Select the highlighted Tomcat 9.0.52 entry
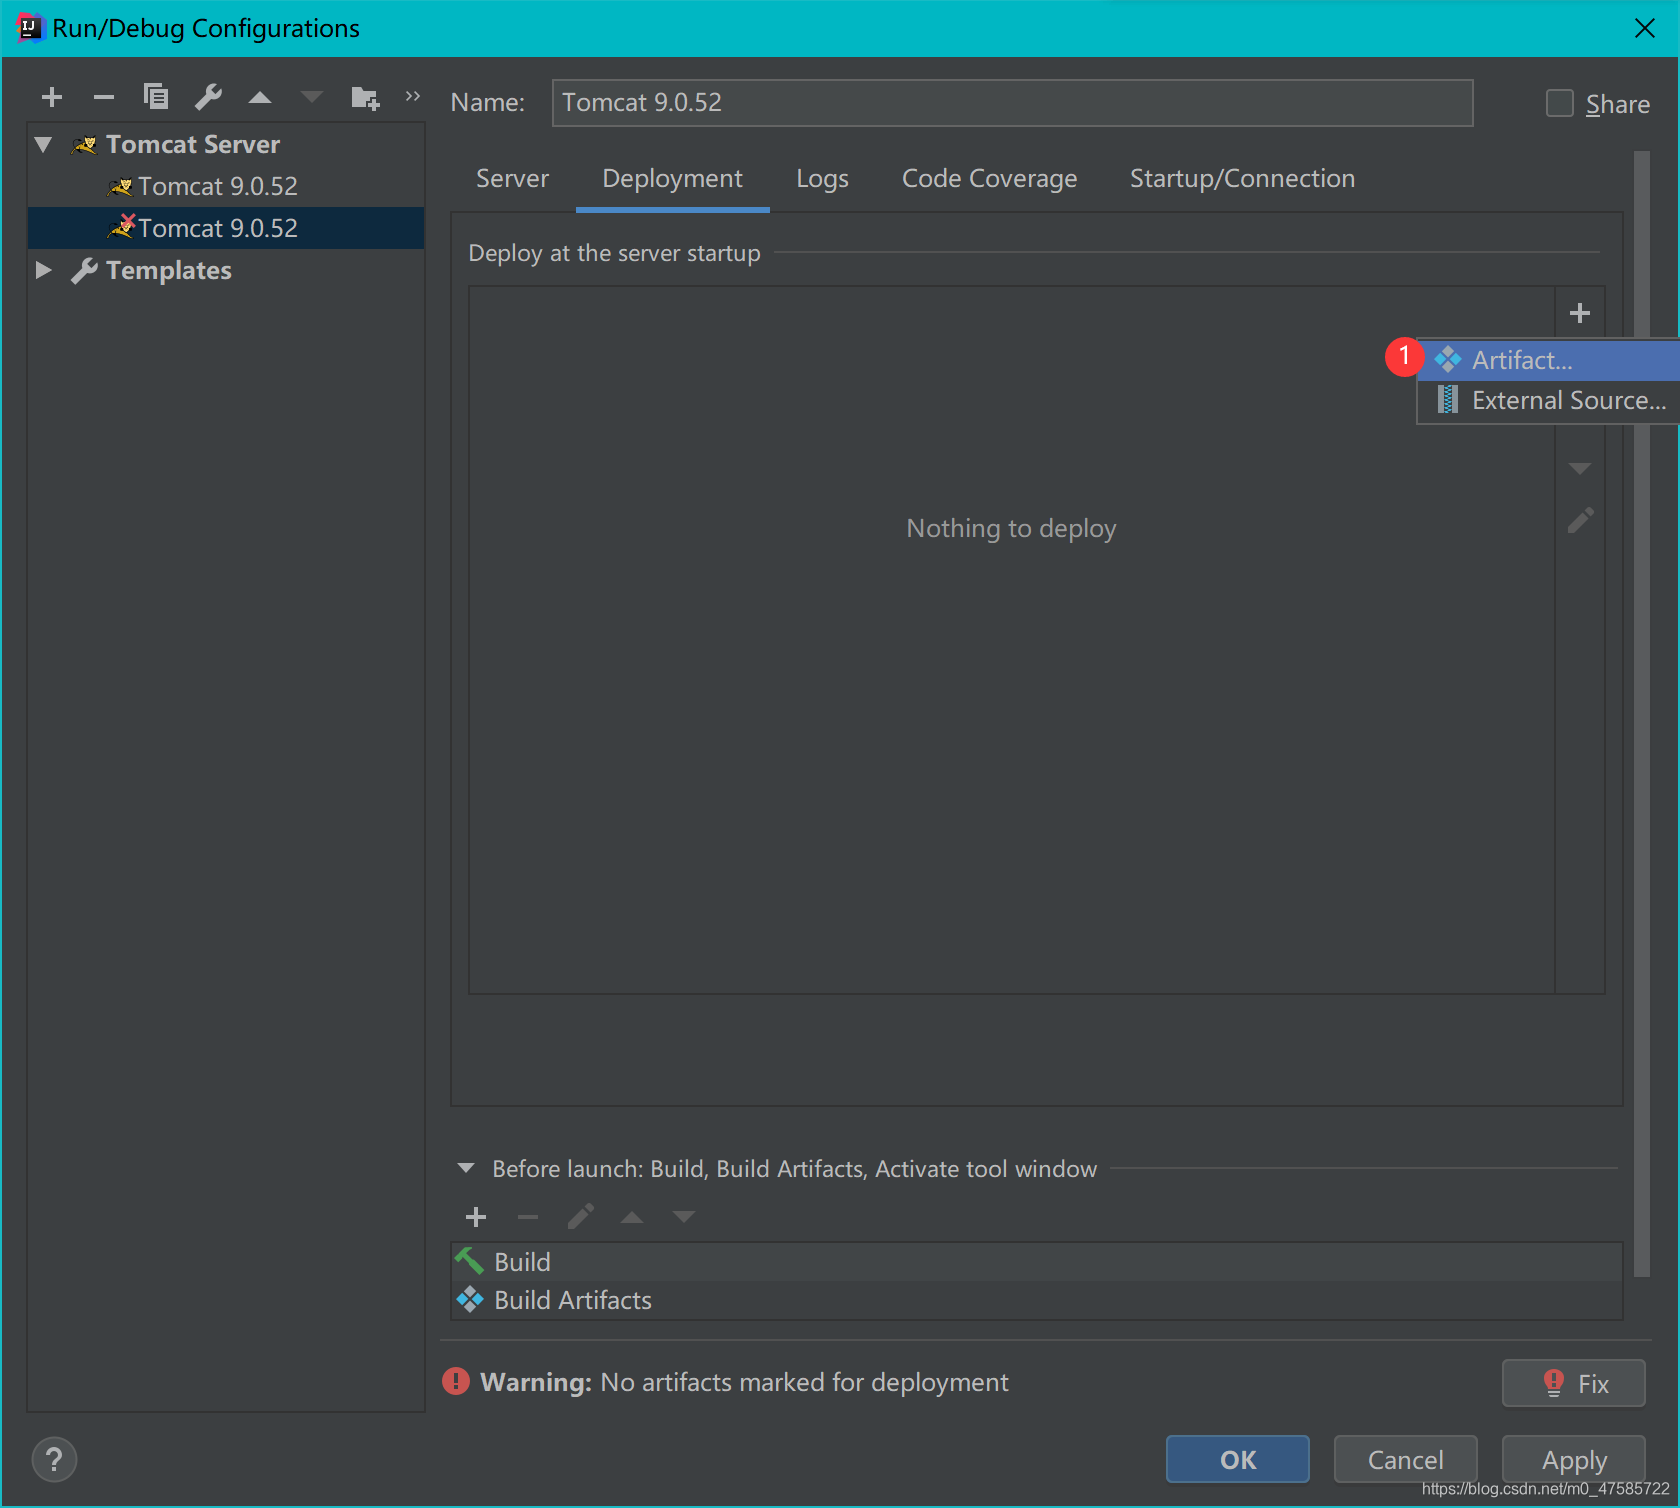Image resolution: width=1680 pixels, height=1508 pixels. pyautogui.click(x=226, y=228)
